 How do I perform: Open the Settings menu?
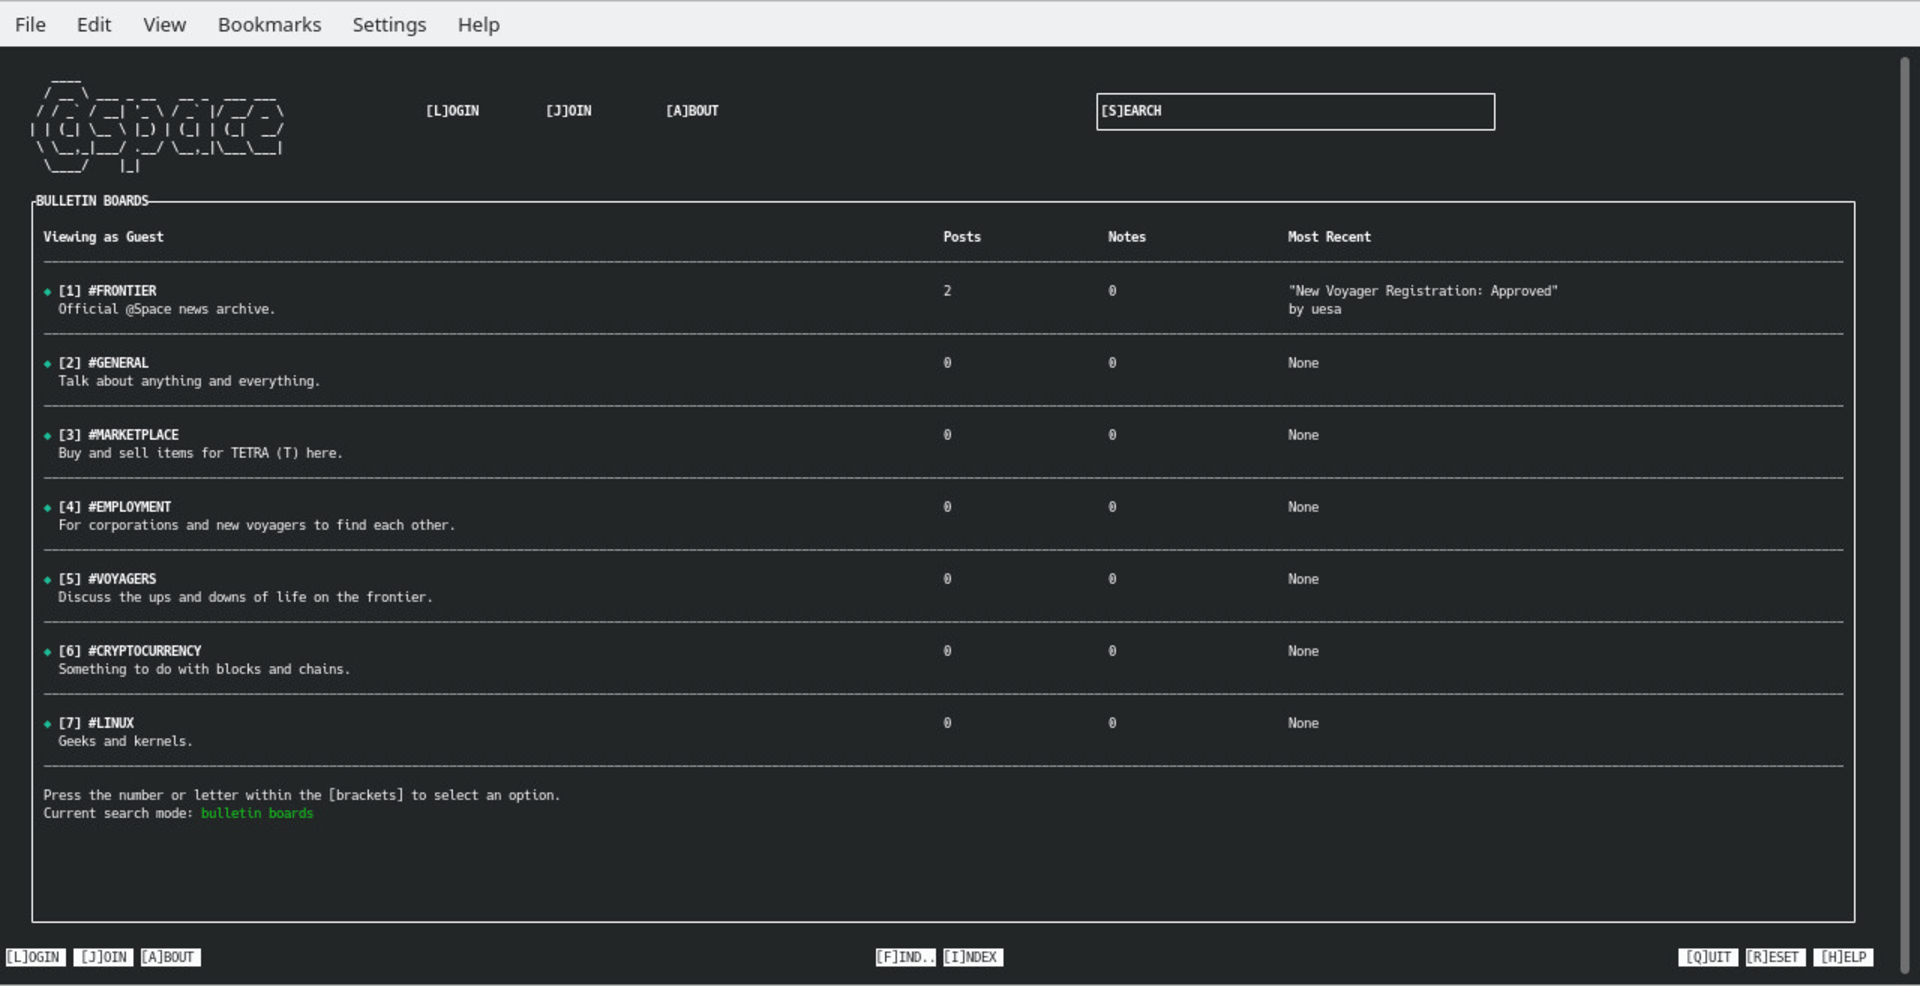point(389,24)
